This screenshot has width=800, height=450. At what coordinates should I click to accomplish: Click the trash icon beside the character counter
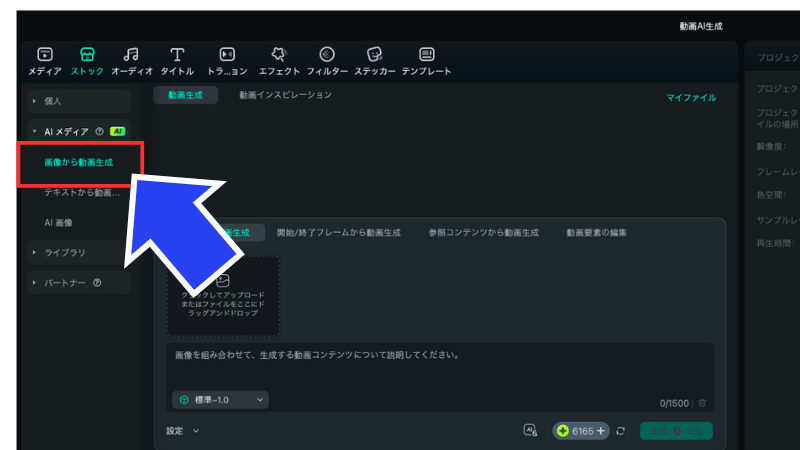[702, 403]
